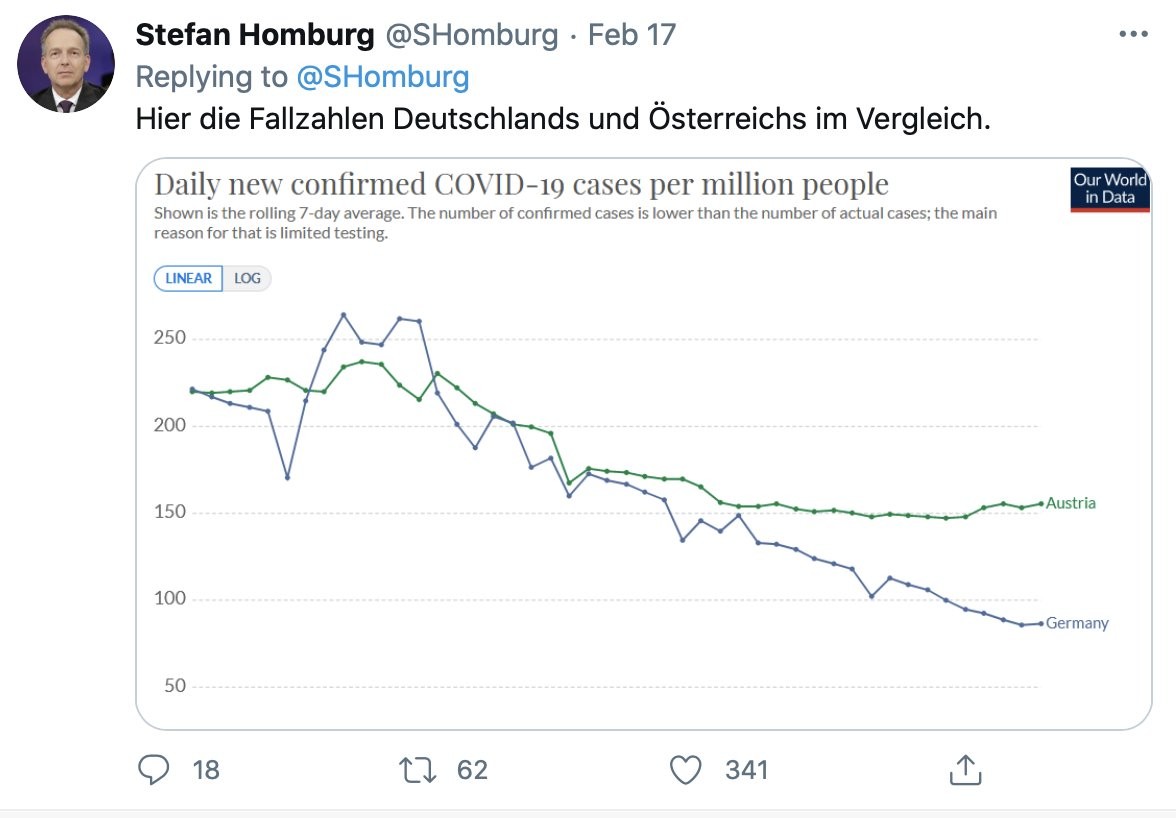Click the @SHomburg handle beside name

coord(470,35)
